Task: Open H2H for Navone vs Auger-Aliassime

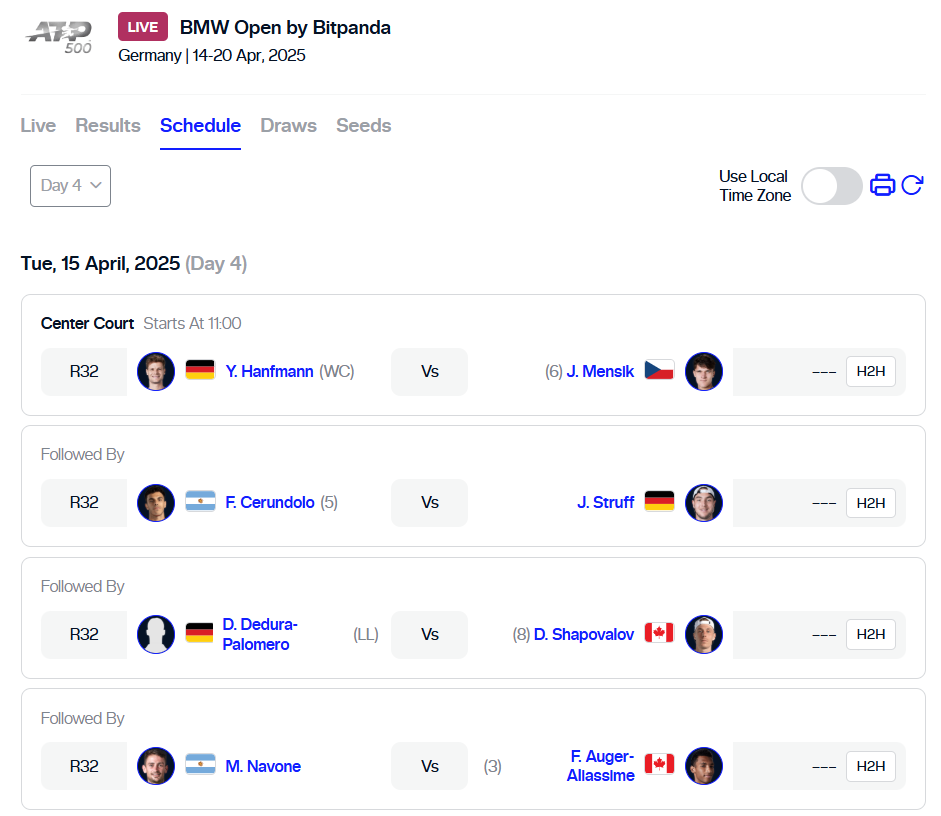Action: (870, 766)
